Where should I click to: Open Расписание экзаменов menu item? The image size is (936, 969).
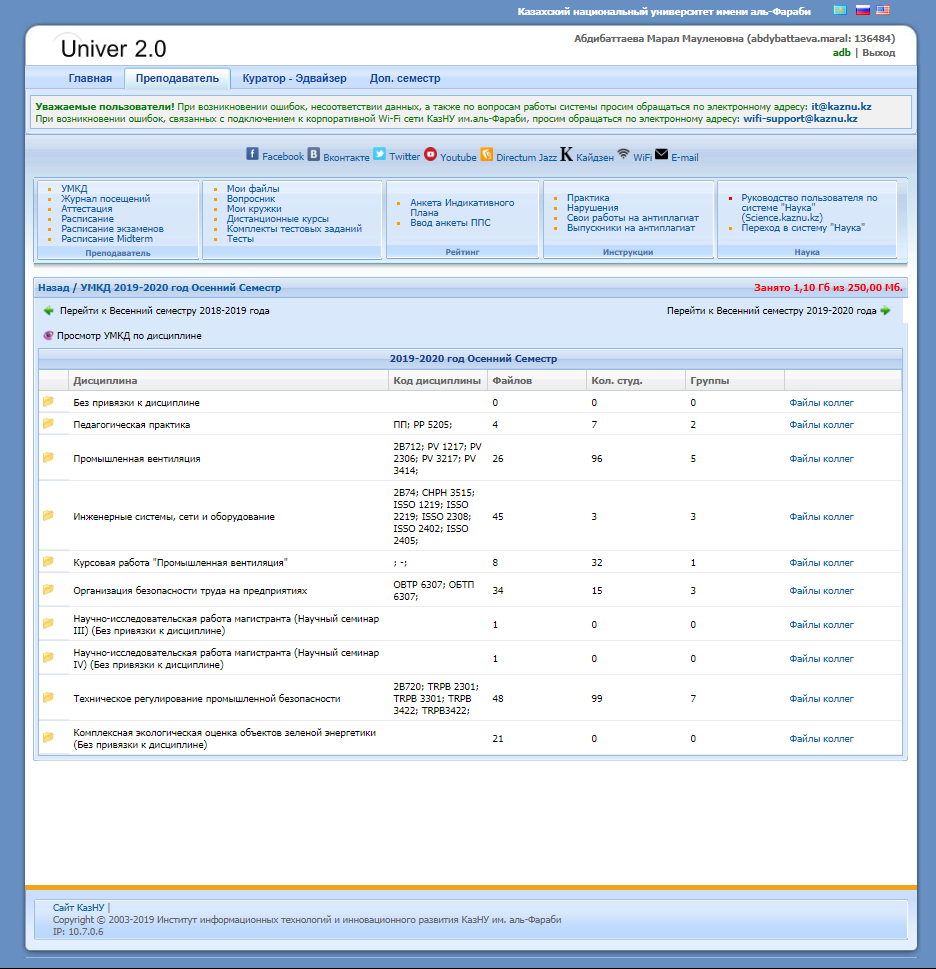[x=112, y=229]
